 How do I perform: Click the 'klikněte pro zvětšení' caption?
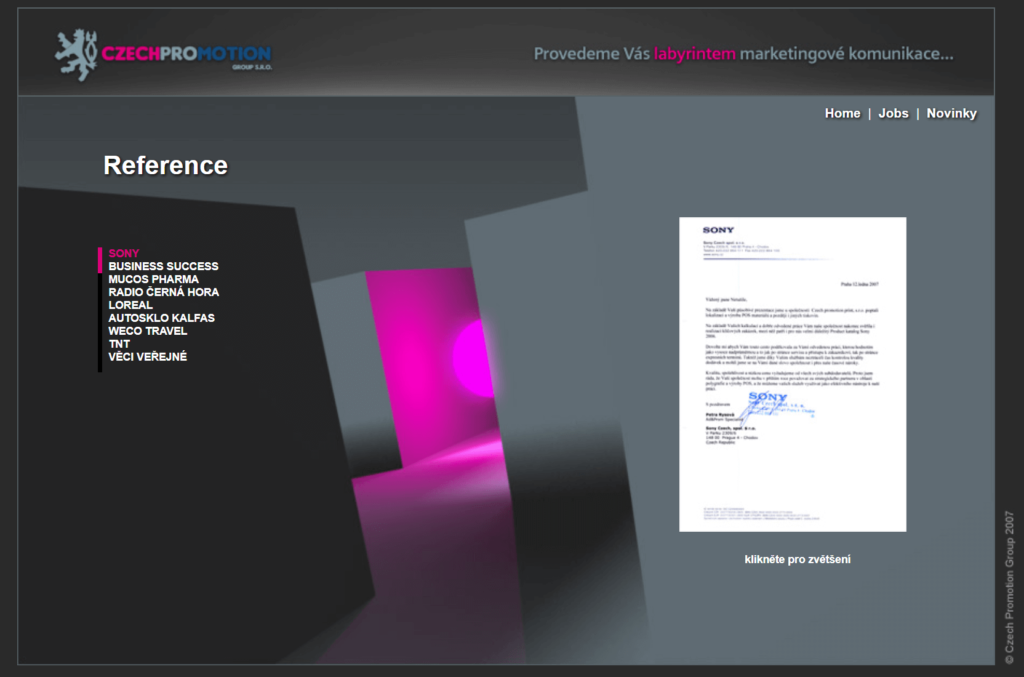[x=797, y=559]
